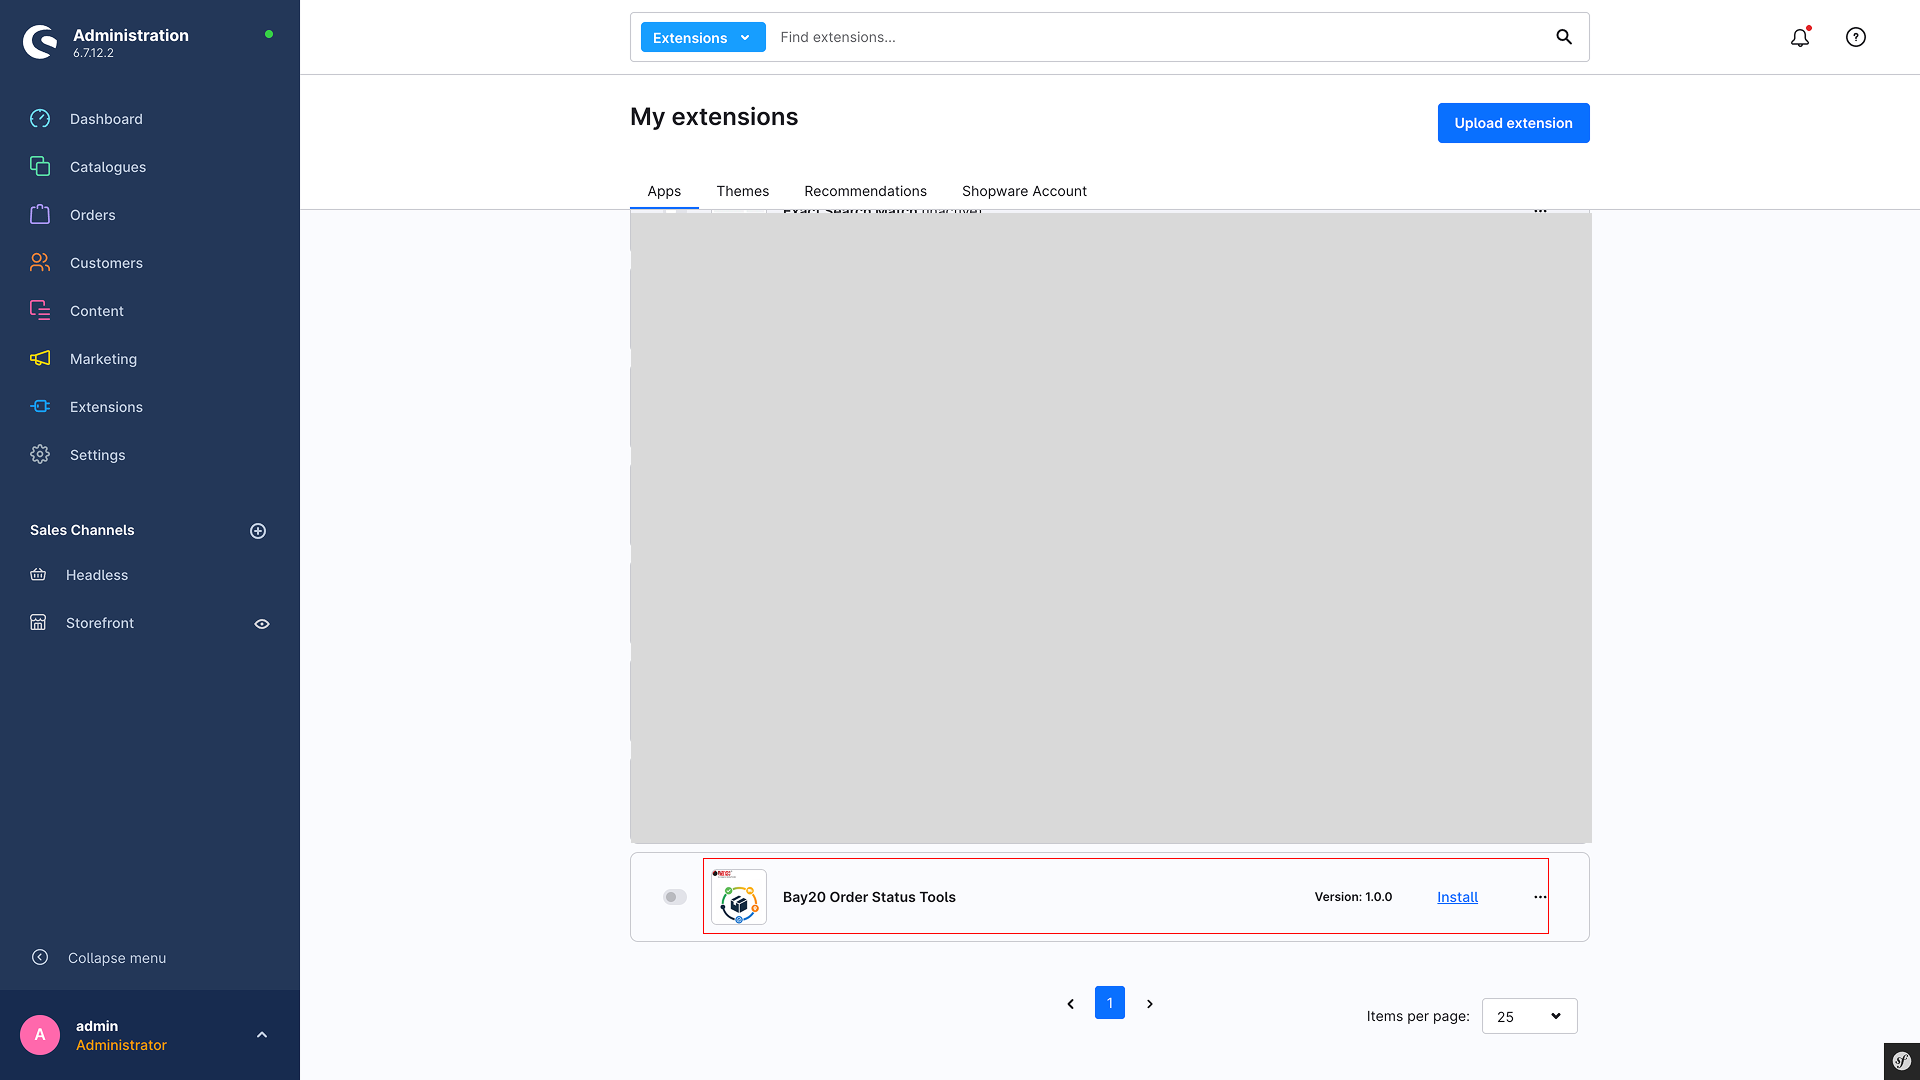Open the notifications bell

pyautogui.click(x=1800, y=37)
